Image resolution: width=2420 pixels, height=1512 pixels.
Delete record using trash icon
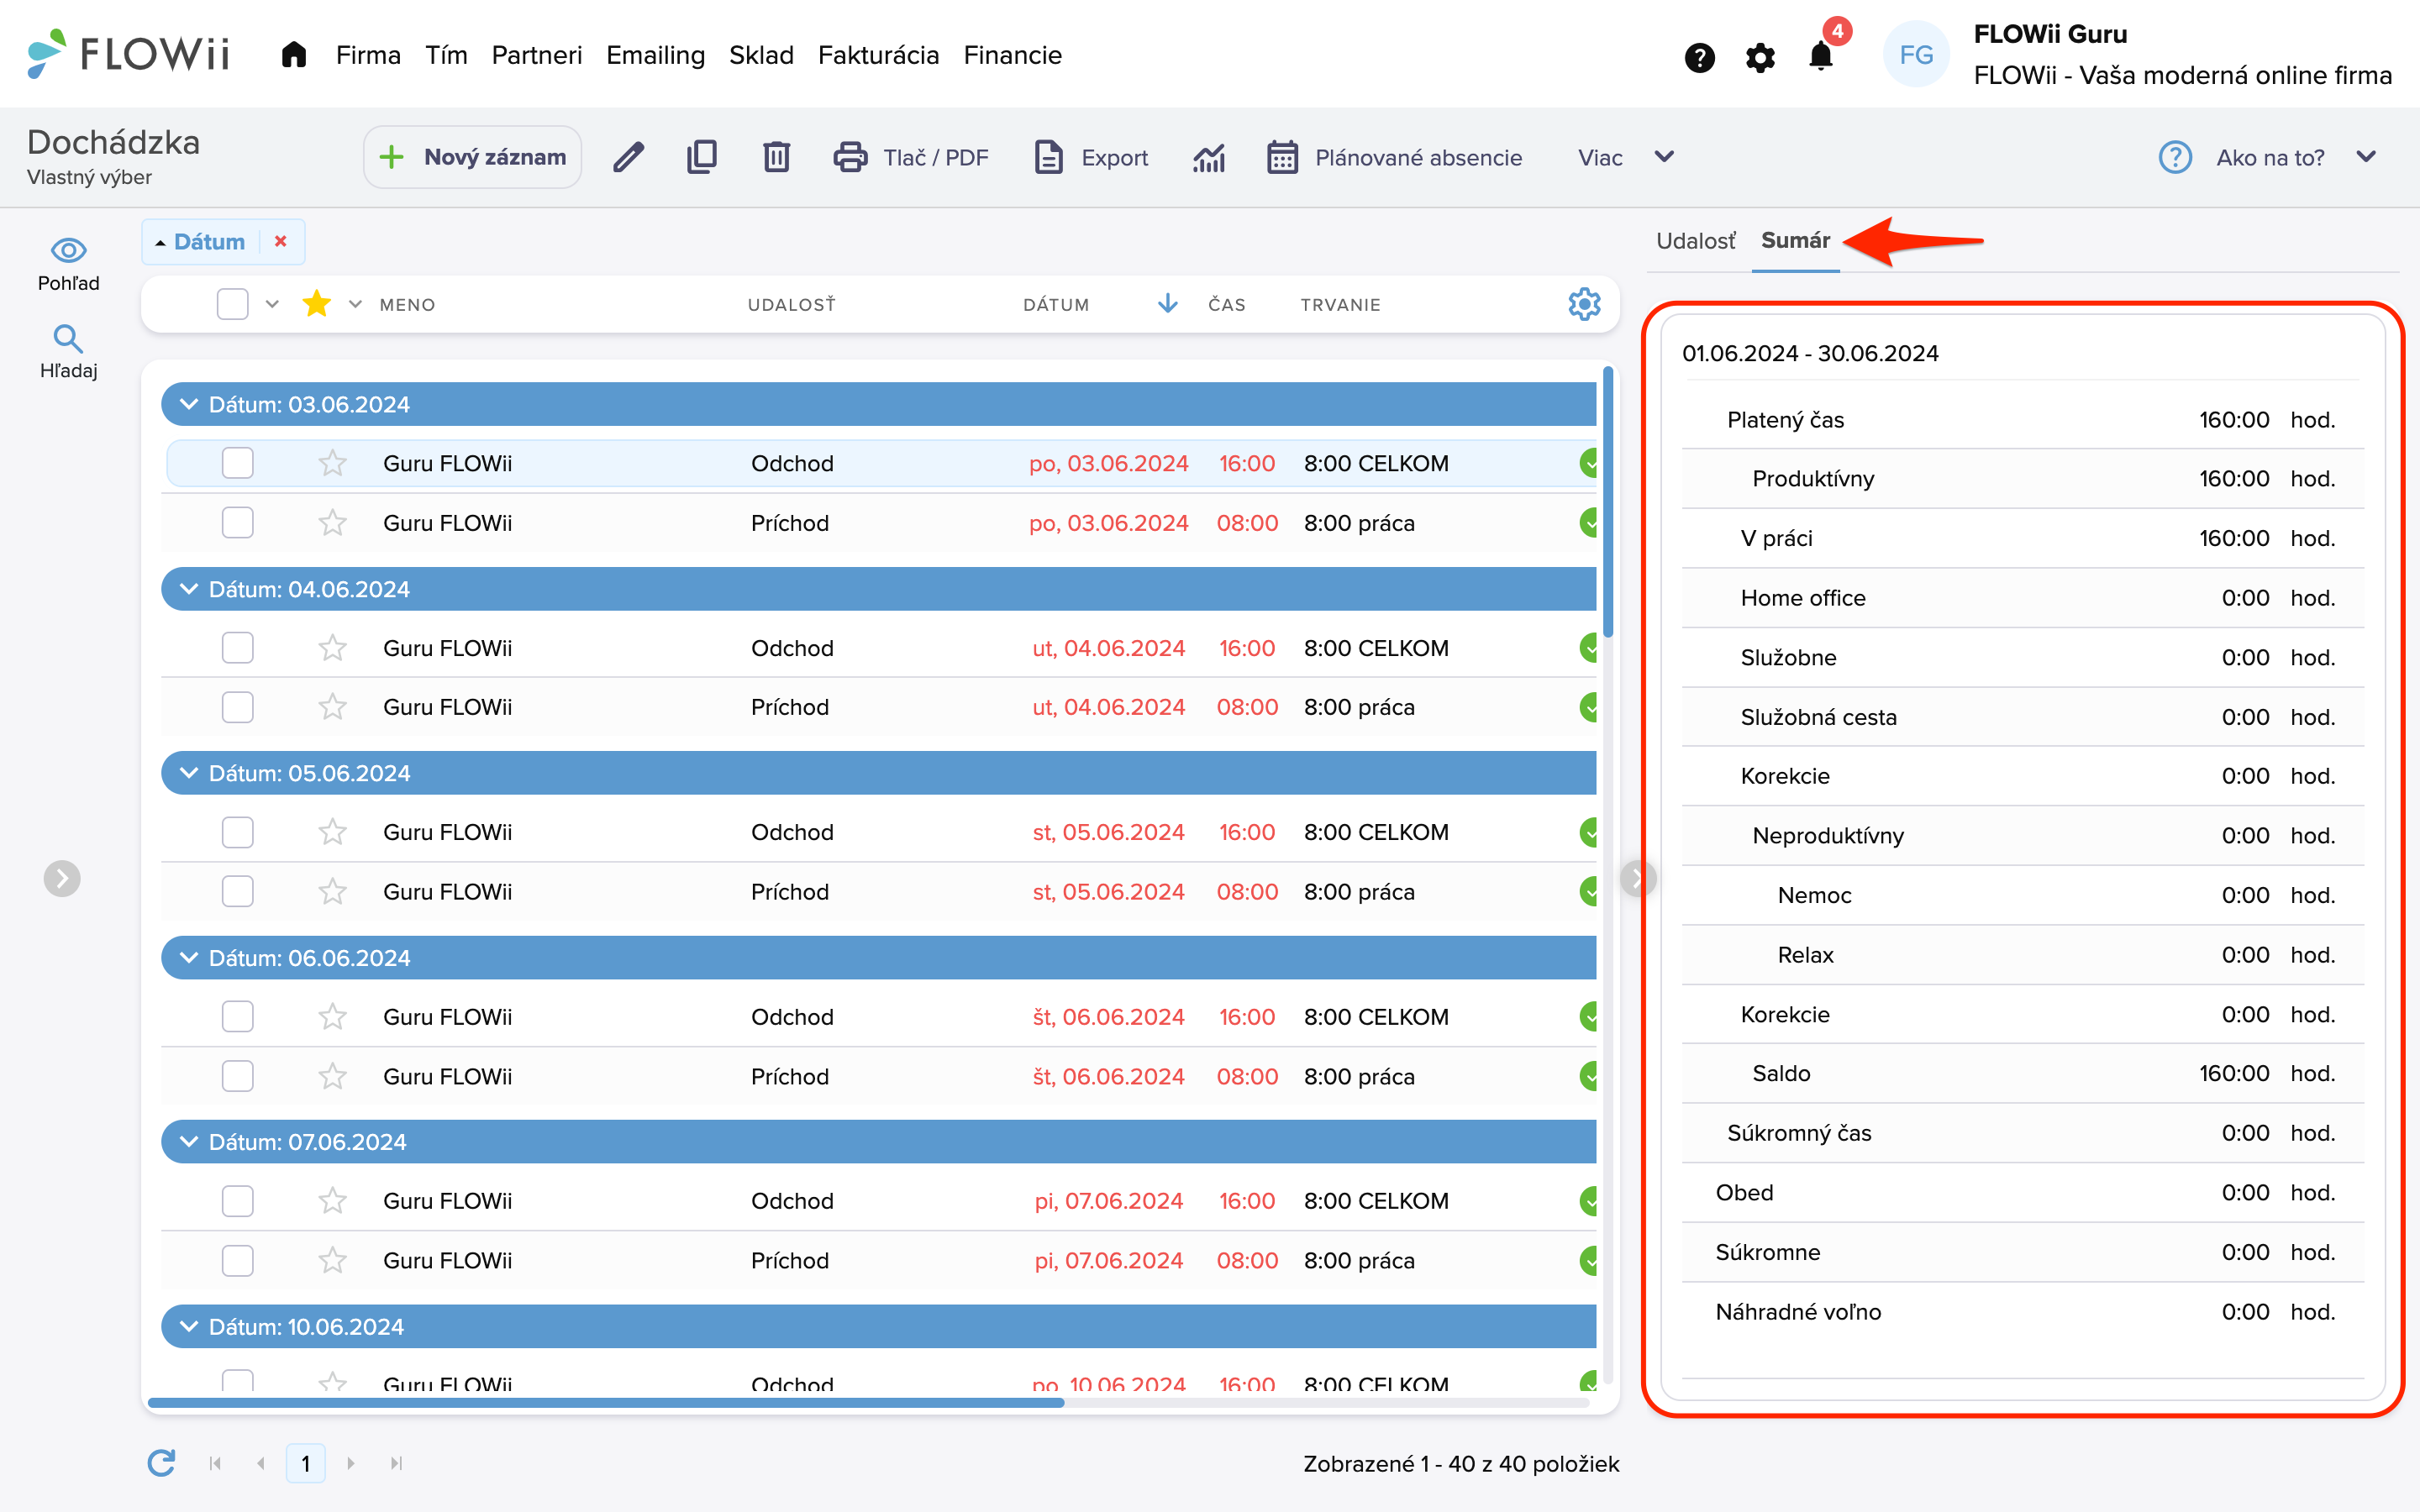tap(776, 157)
